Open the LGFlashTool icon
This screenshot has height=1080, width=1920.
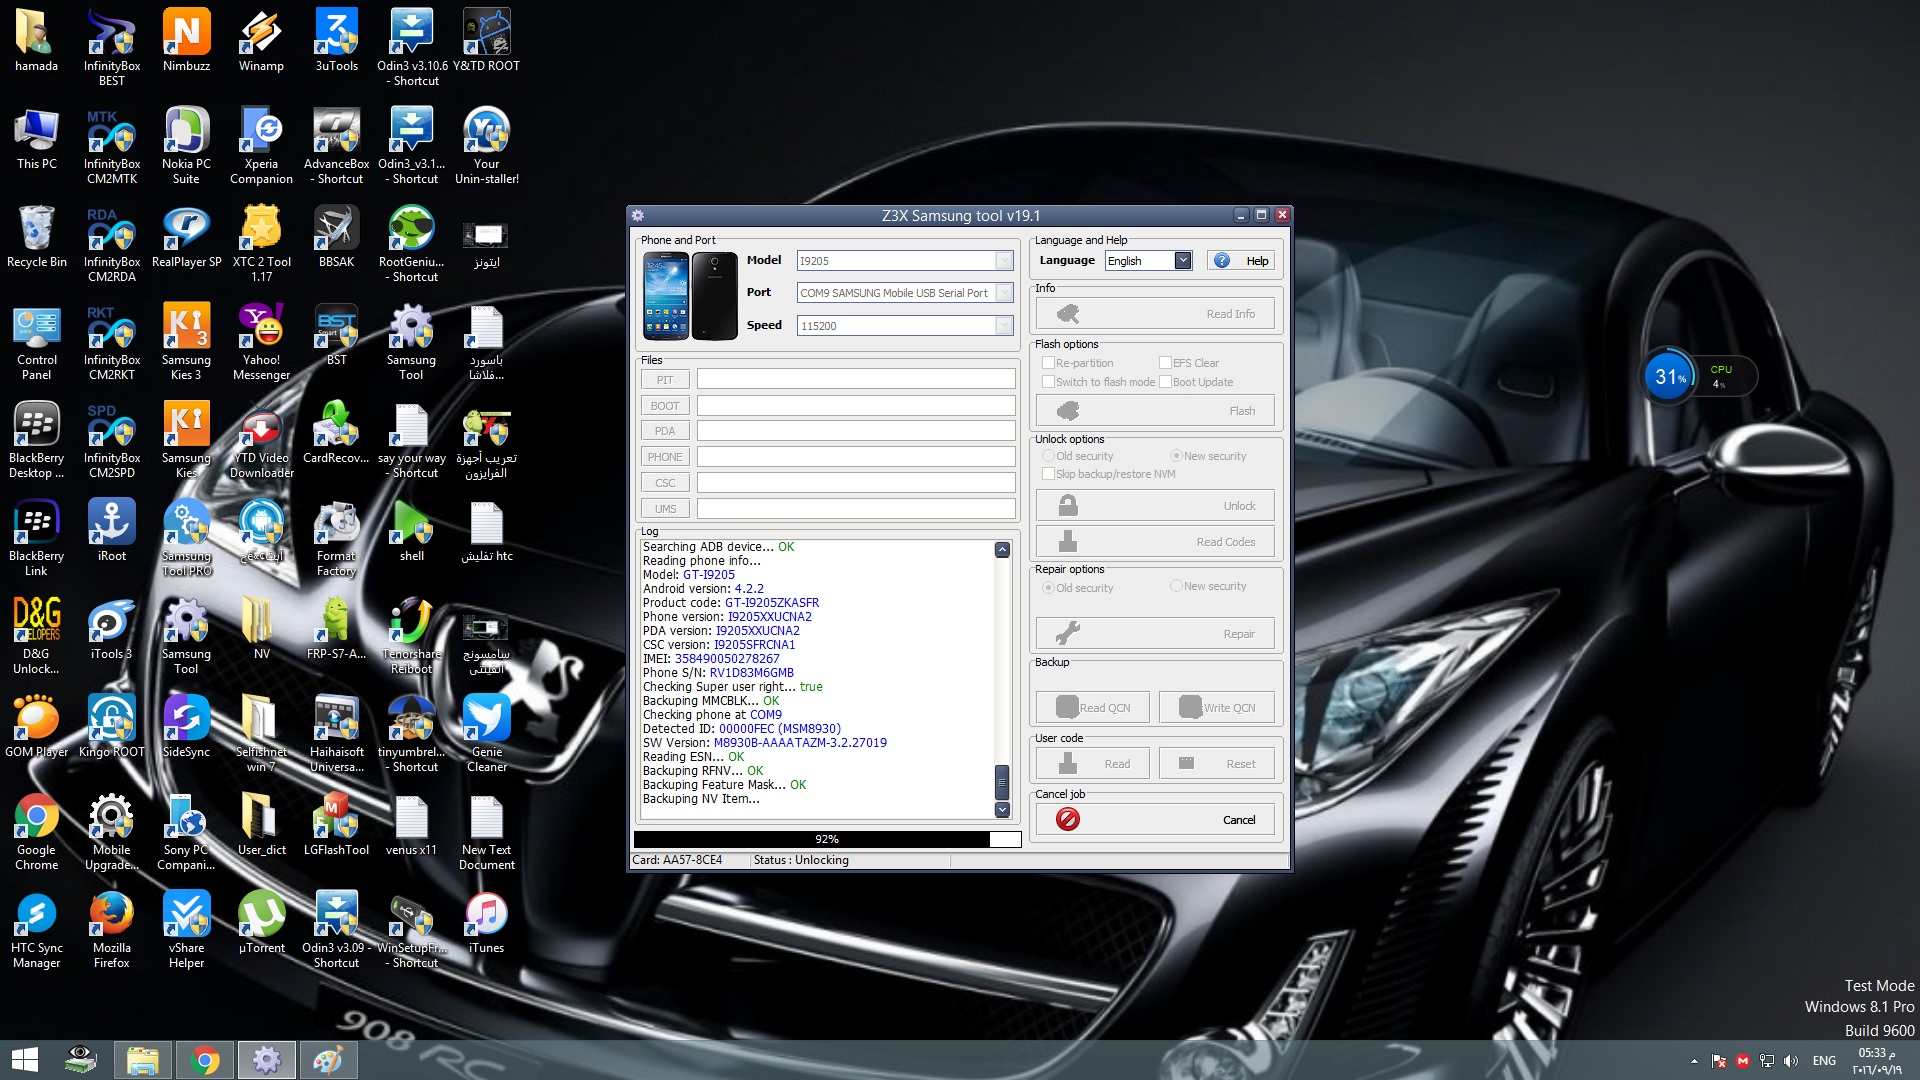coord(336,824)
